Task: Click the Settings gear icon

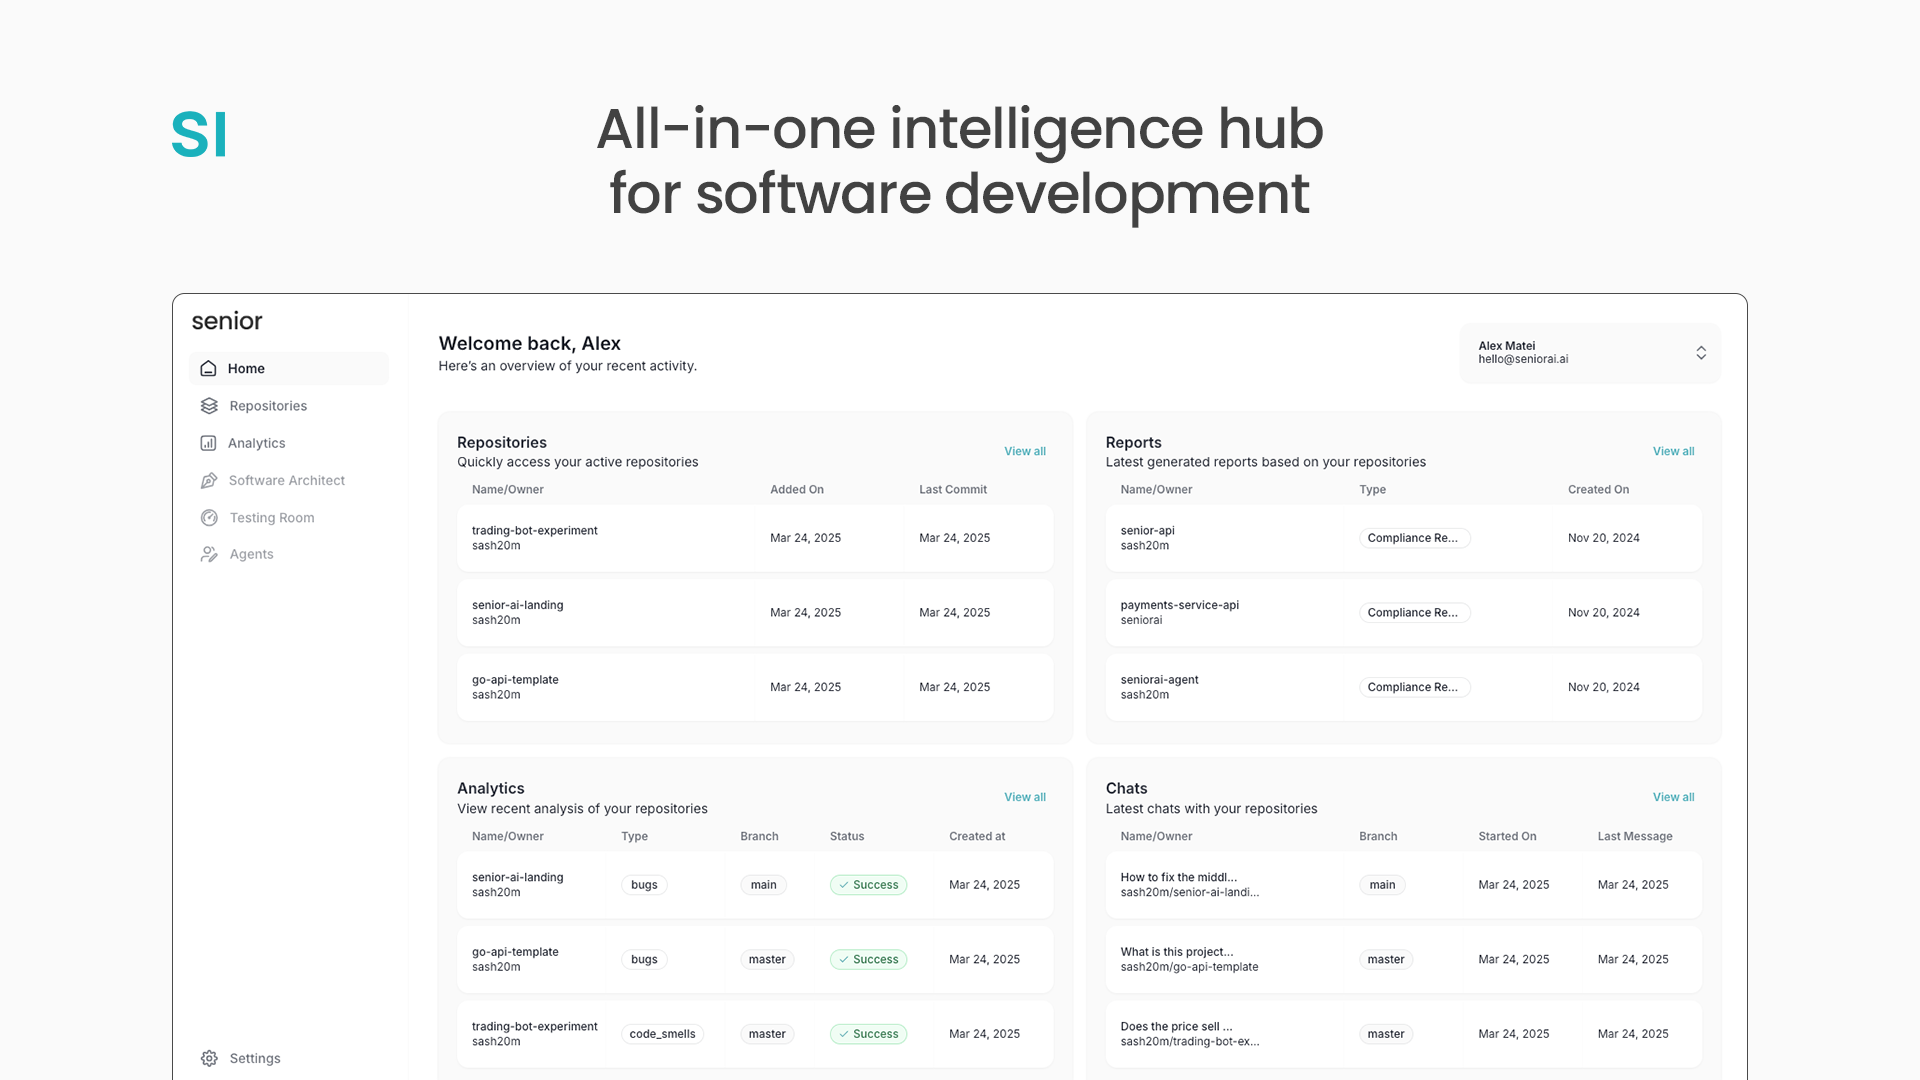Action: [x=209, y=1058]
